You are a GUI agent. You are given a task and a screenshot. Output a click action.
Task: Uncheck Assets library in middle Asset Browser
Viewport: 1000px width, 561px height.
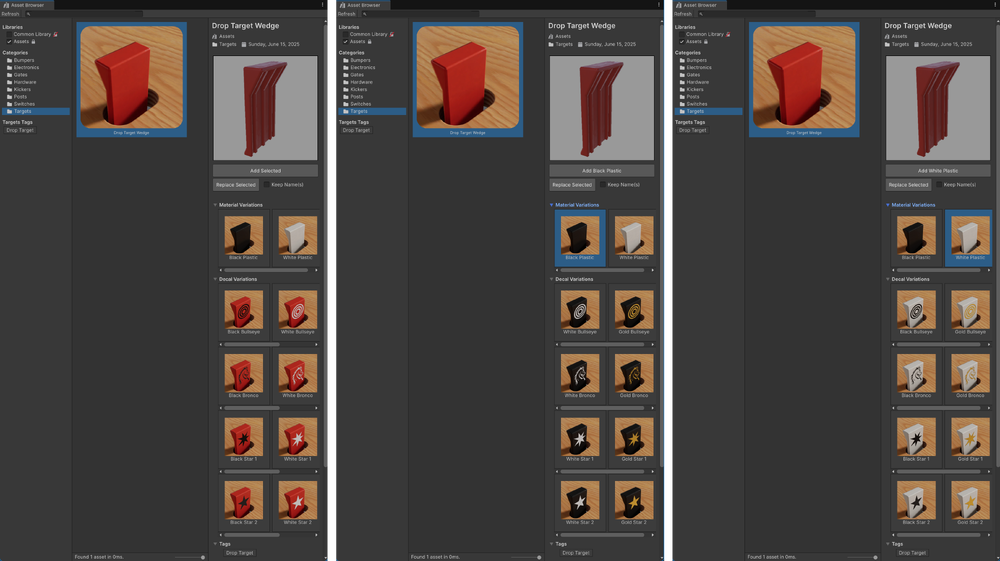(346, 41)
